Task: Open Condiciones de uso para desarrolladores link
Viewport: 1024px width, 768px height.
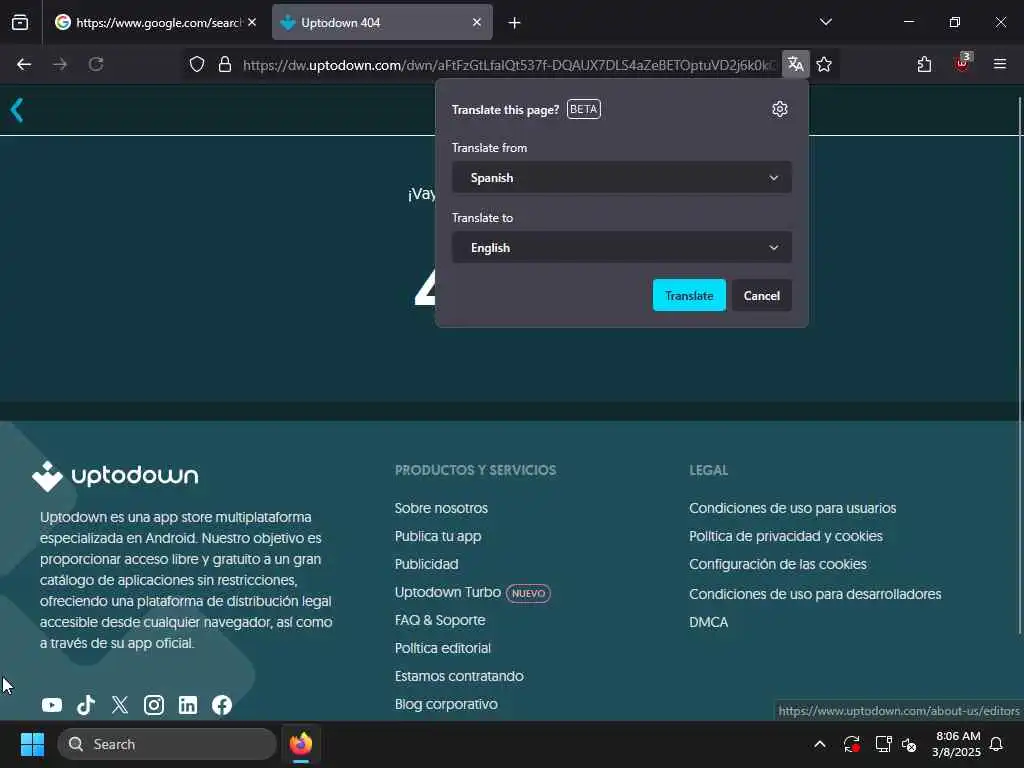Action: click(815, 594)
